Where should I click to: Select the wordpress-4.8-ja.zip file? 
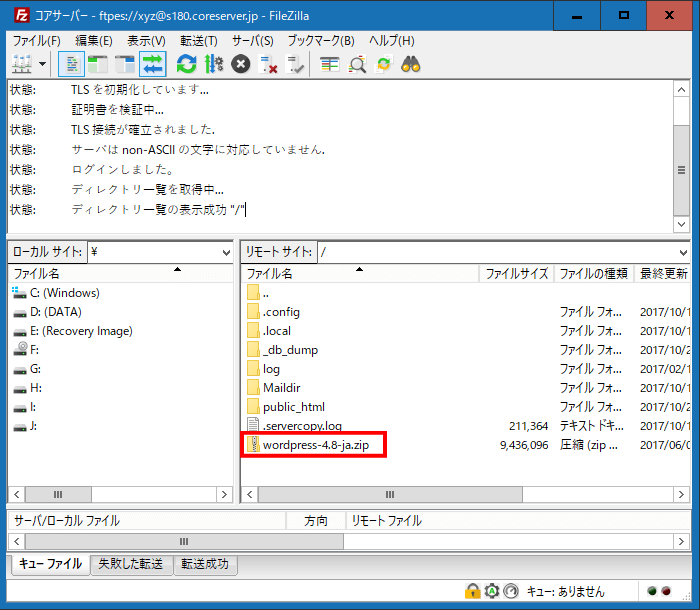308,445
